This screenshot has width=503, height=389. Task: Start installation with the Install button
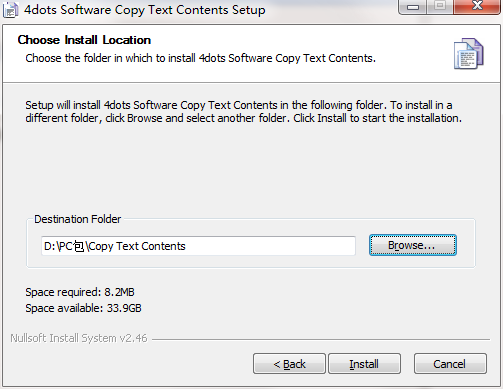(x=364, y=364)
